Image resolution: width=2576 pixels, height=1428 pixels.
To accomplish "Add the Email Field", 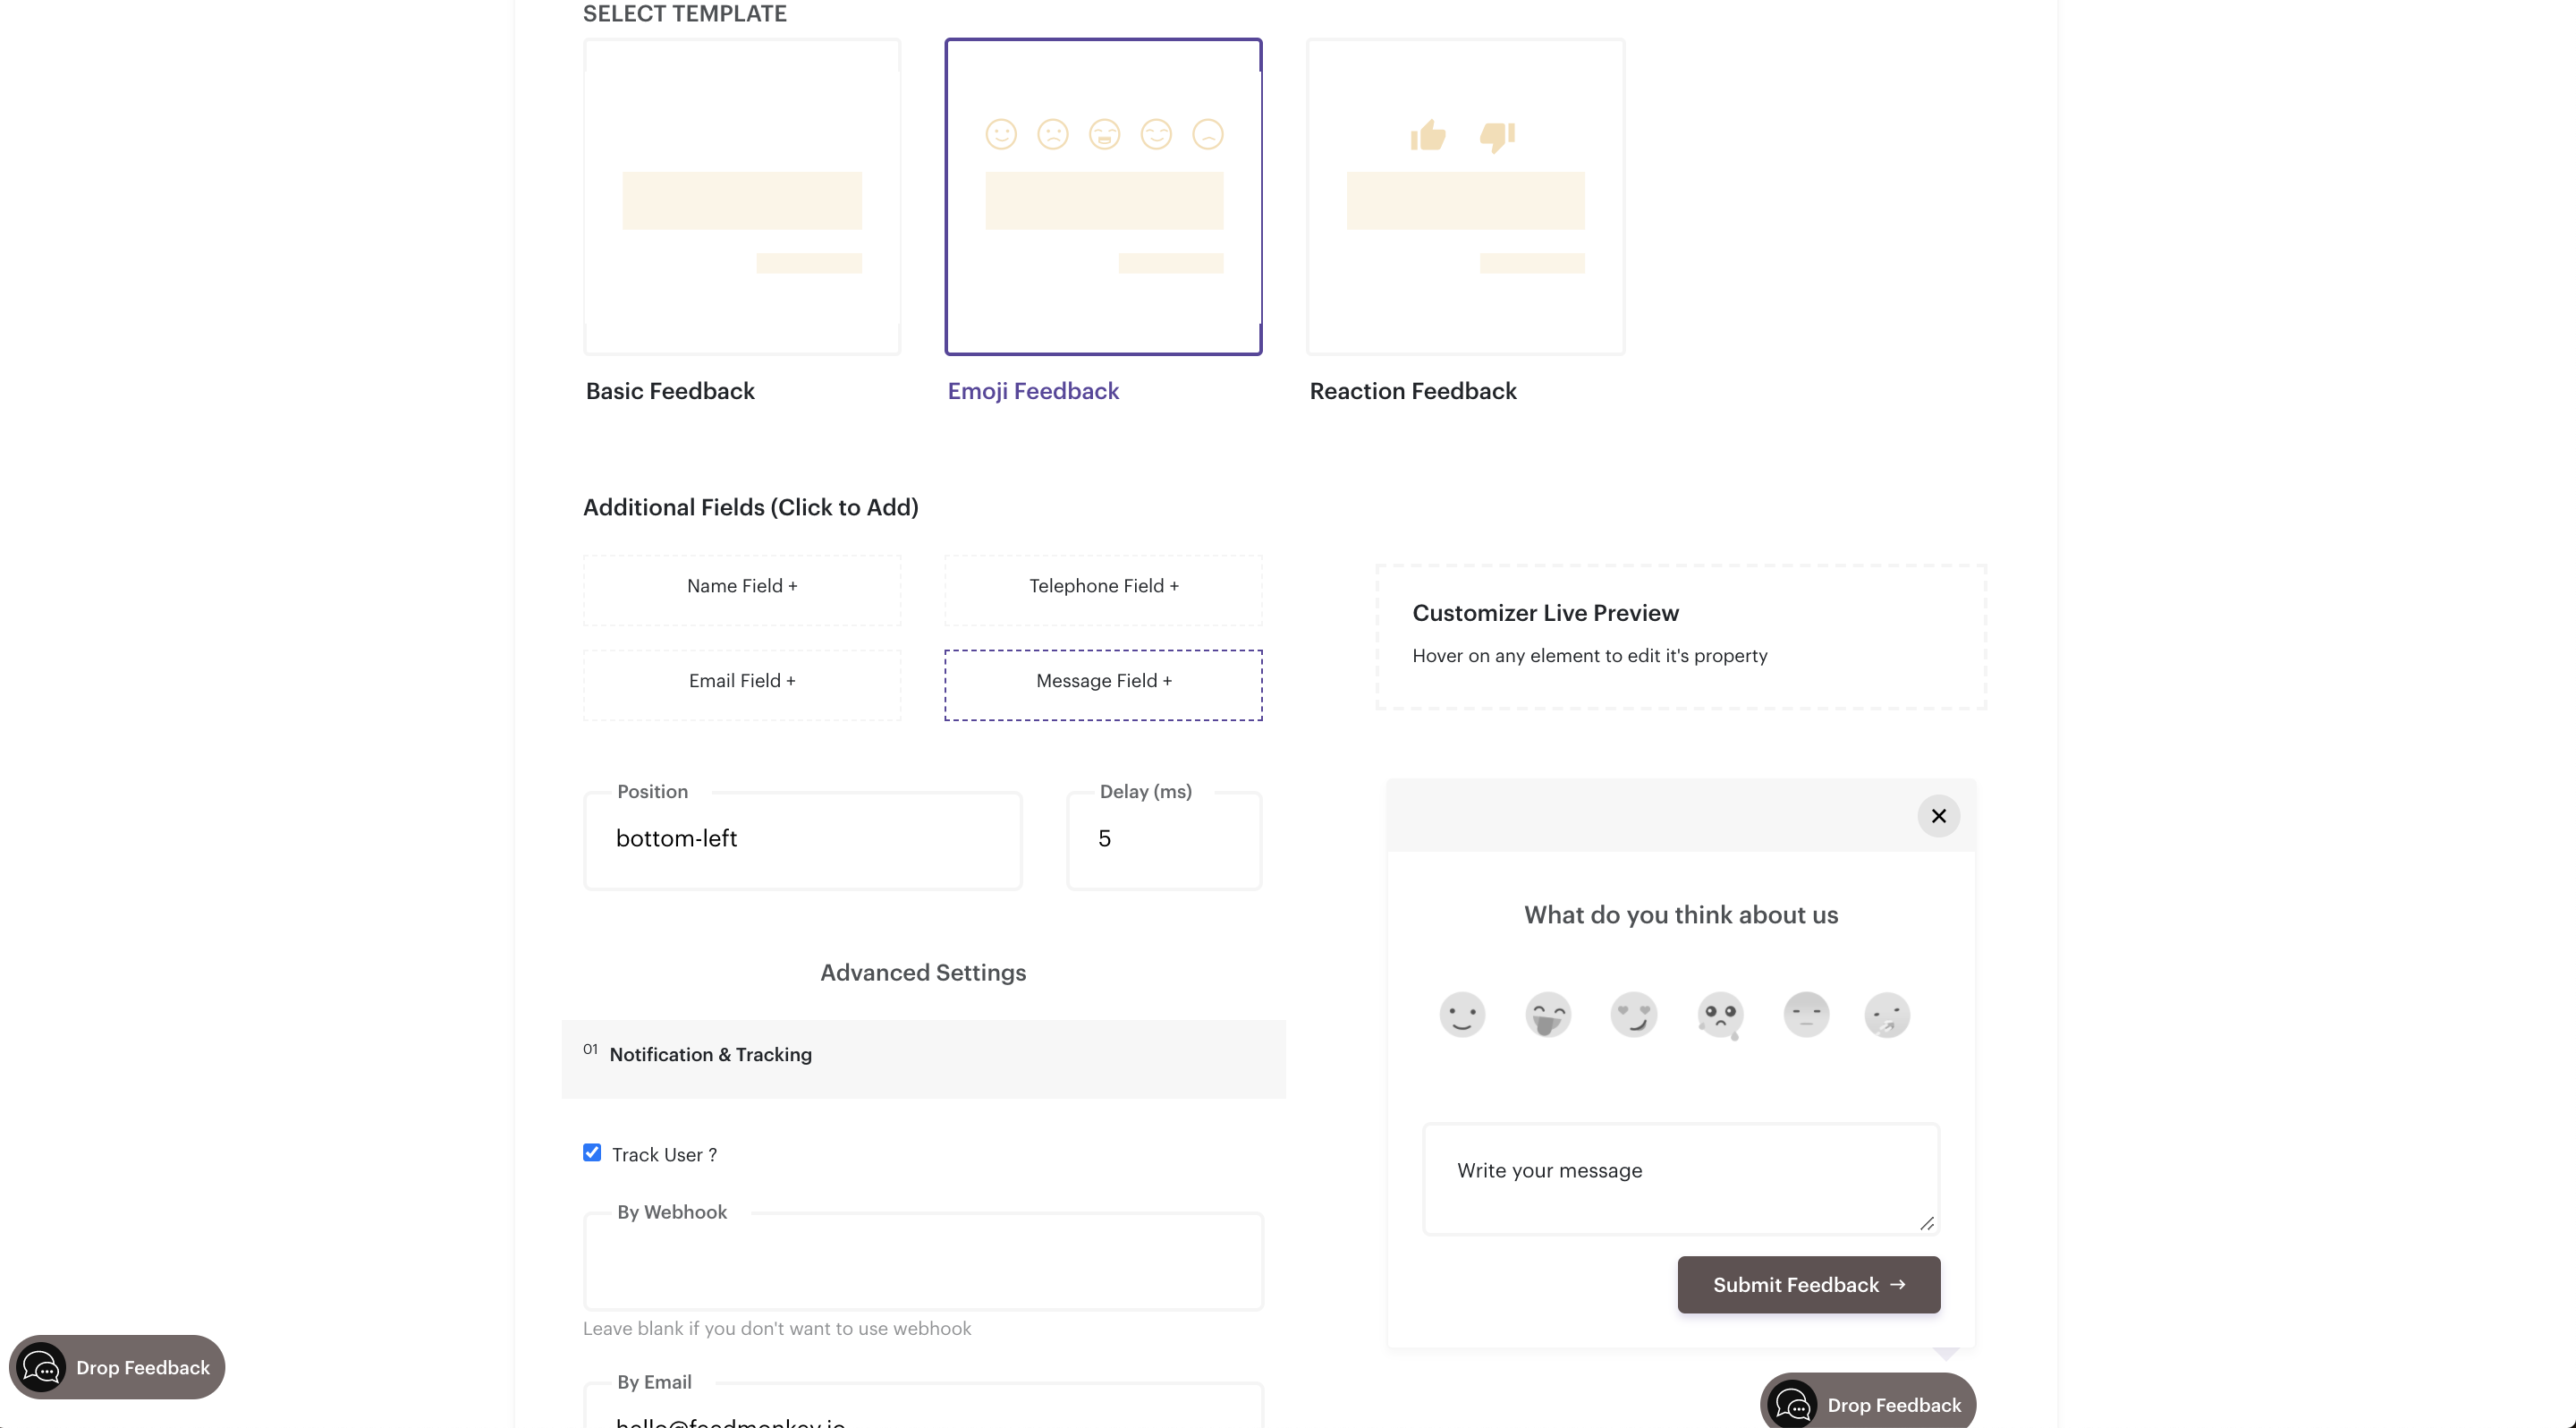I will [x=742, y=681].
